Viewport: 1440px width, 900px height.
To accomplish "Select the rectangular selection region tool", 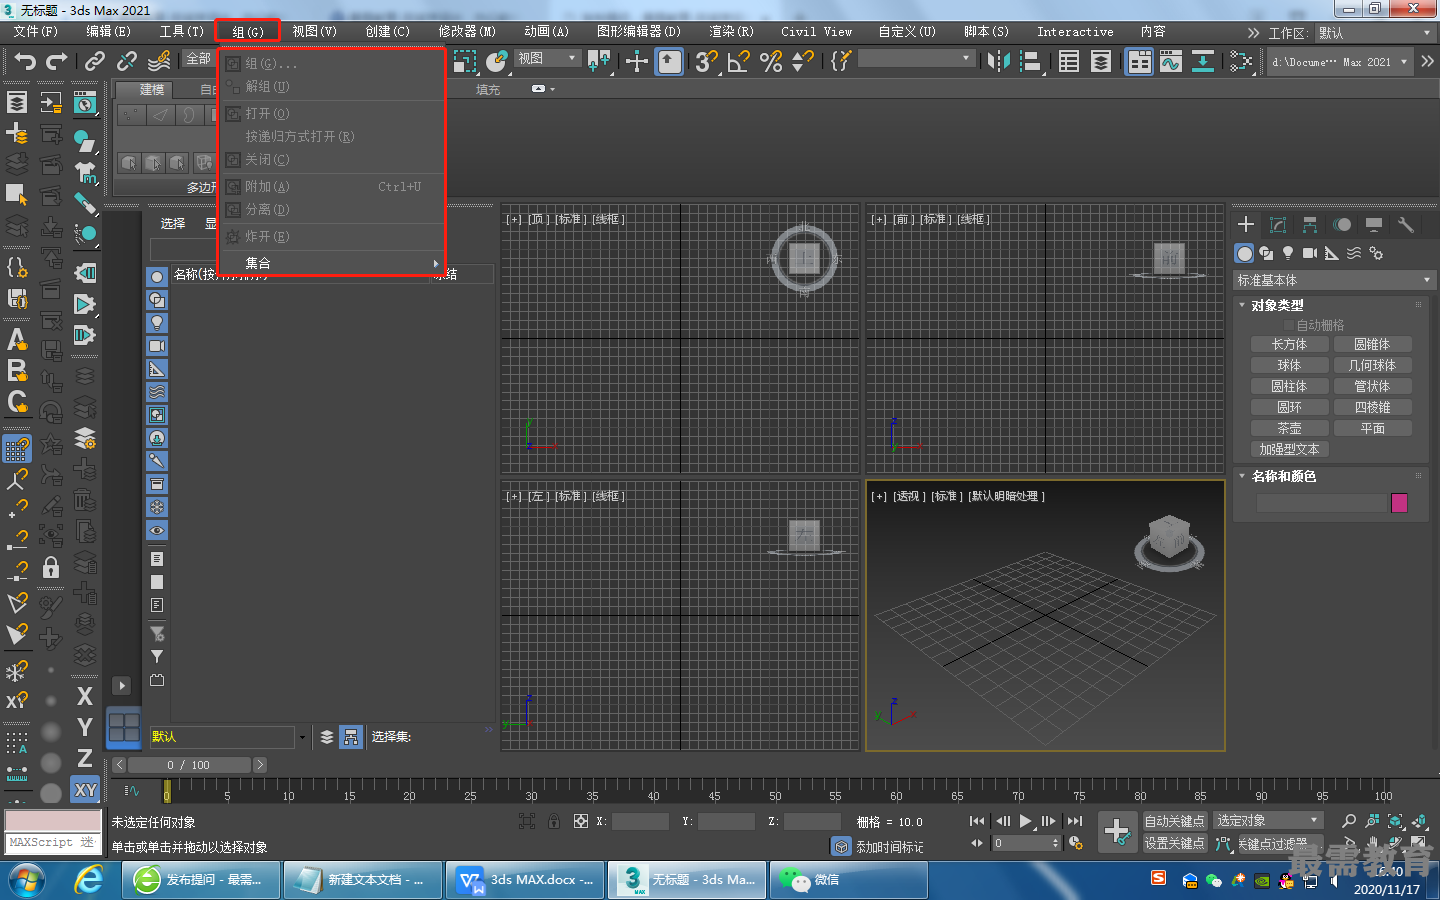I will coord(465,62).
